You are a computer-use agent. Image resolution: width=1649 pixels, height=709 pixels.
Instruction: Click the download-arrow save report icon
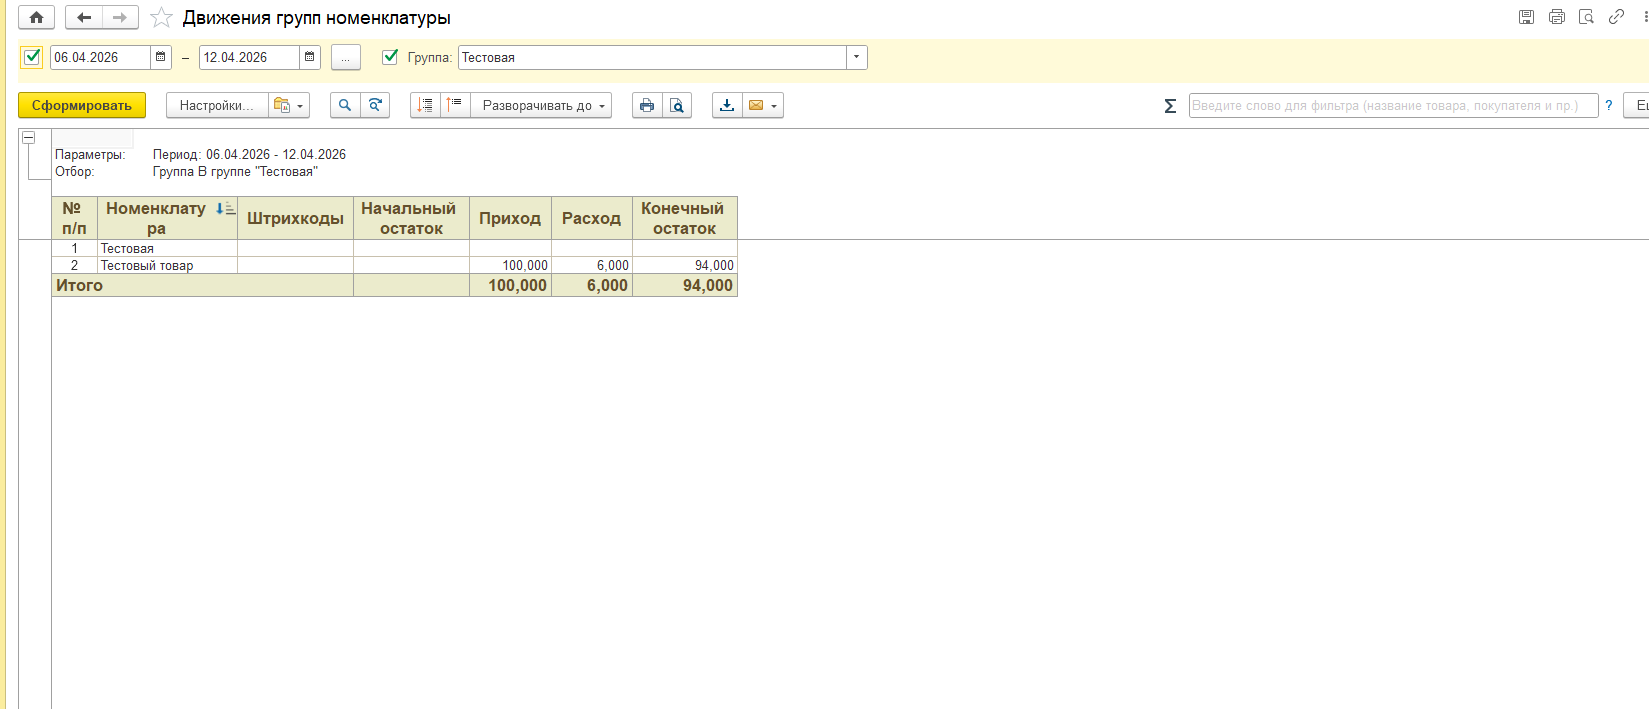727,105
